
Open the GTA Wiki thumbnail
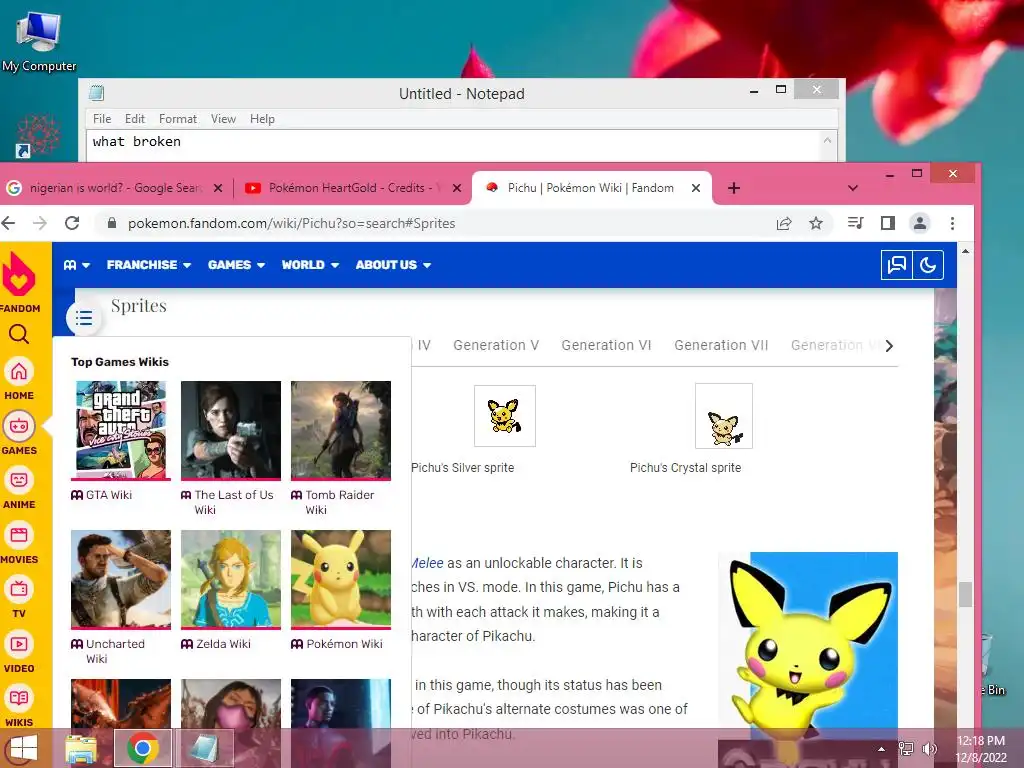(x=121, y=430)
